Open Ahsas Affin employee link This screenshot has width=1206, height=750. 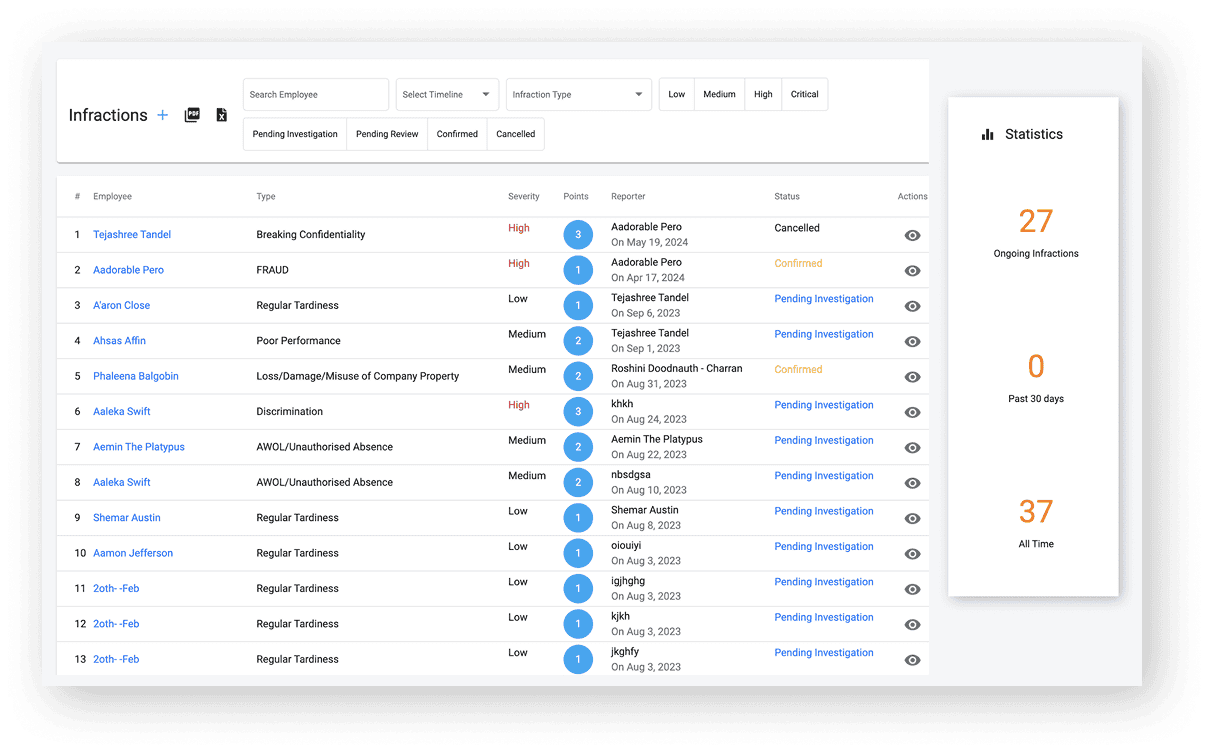(119, 341)
